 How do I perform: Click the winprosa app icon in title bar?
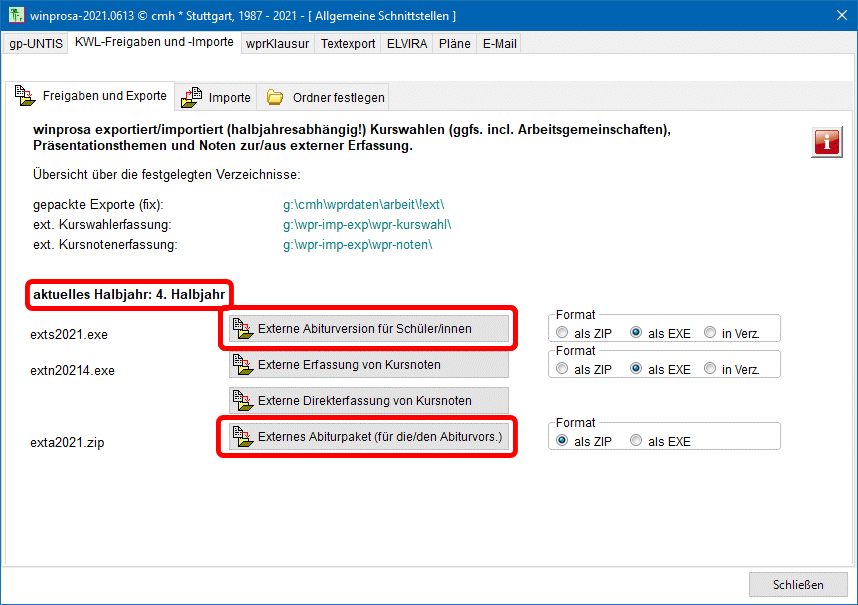[x=14, y=16]
